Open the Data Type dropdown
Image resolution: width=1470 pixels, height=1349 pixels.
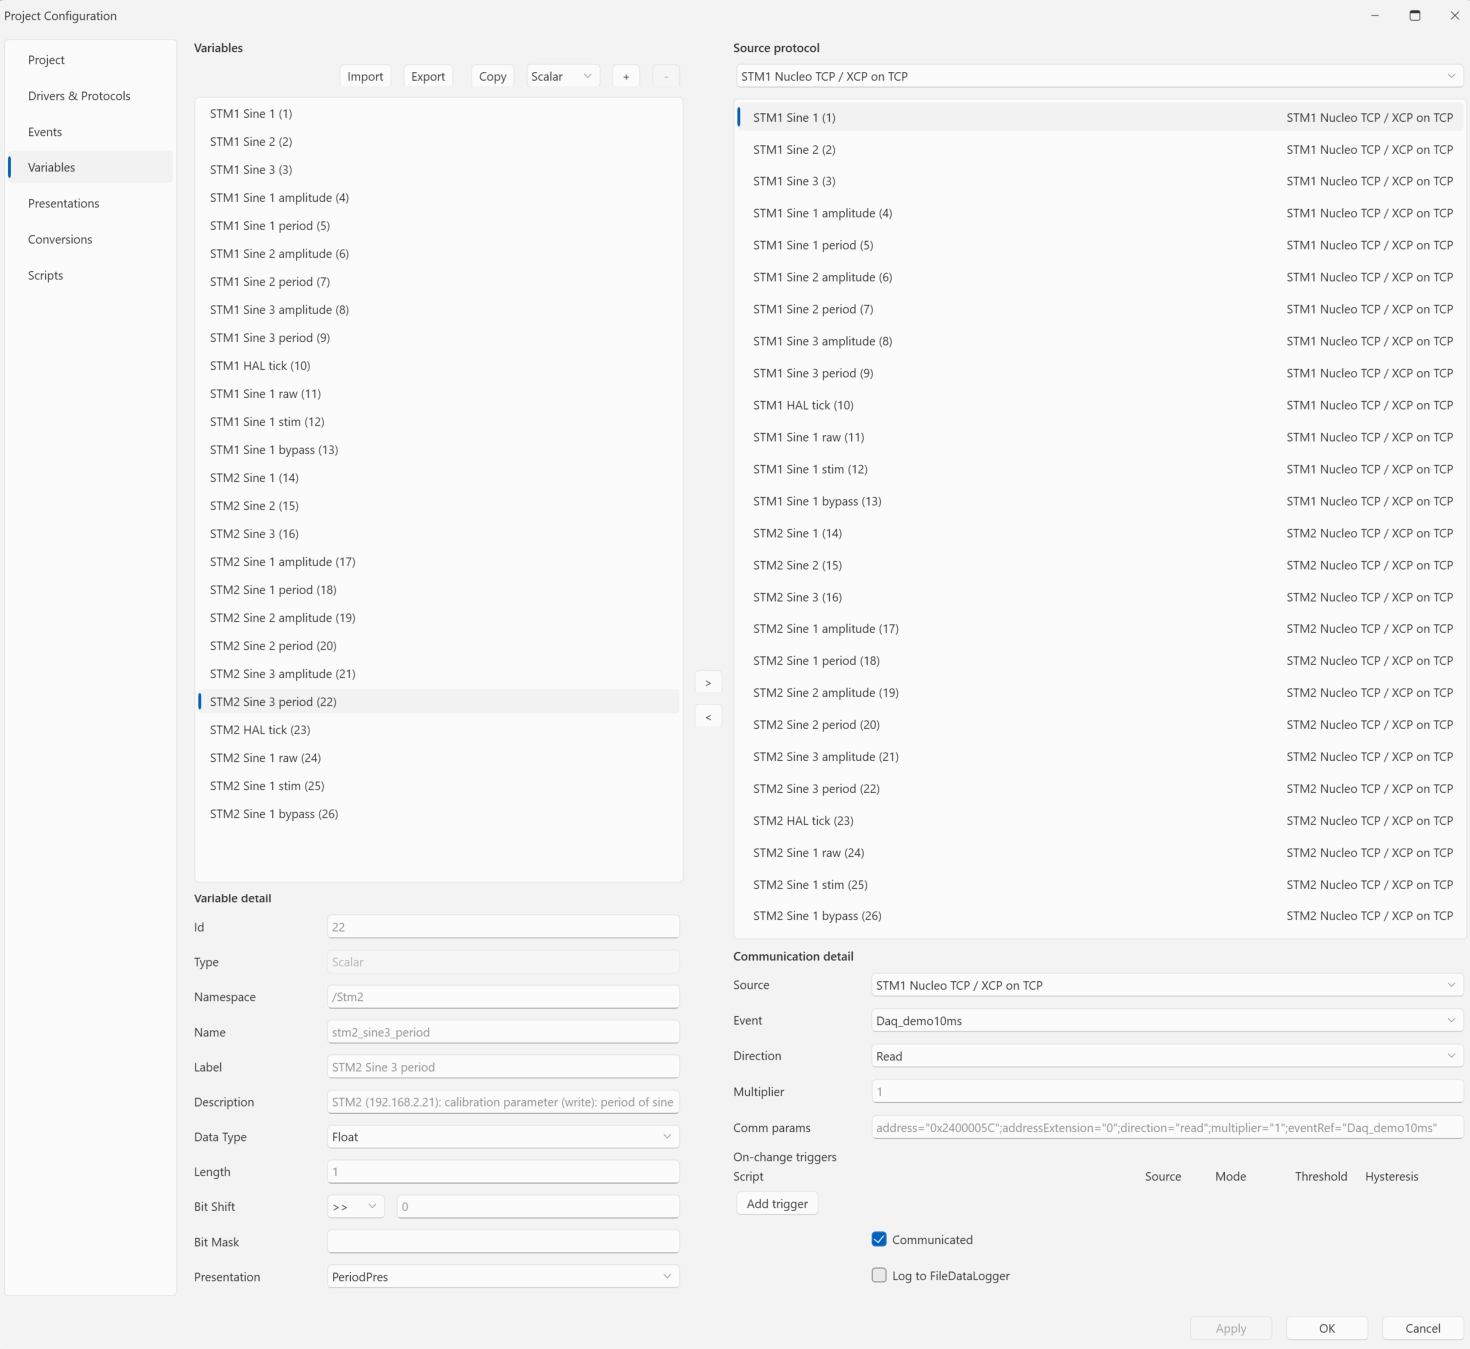point(503,1137)
